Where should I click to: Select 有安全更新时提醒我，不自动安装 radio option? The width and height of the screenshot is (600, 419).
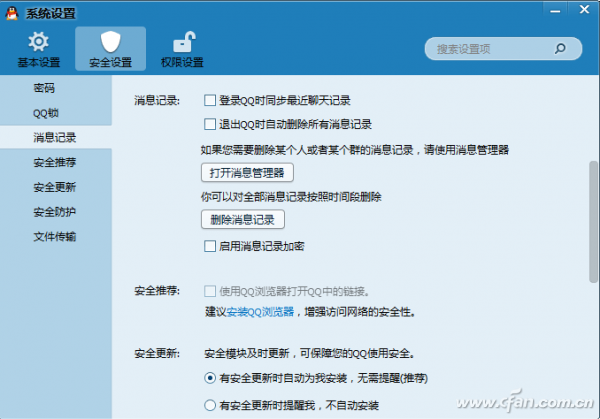[210, 405]
